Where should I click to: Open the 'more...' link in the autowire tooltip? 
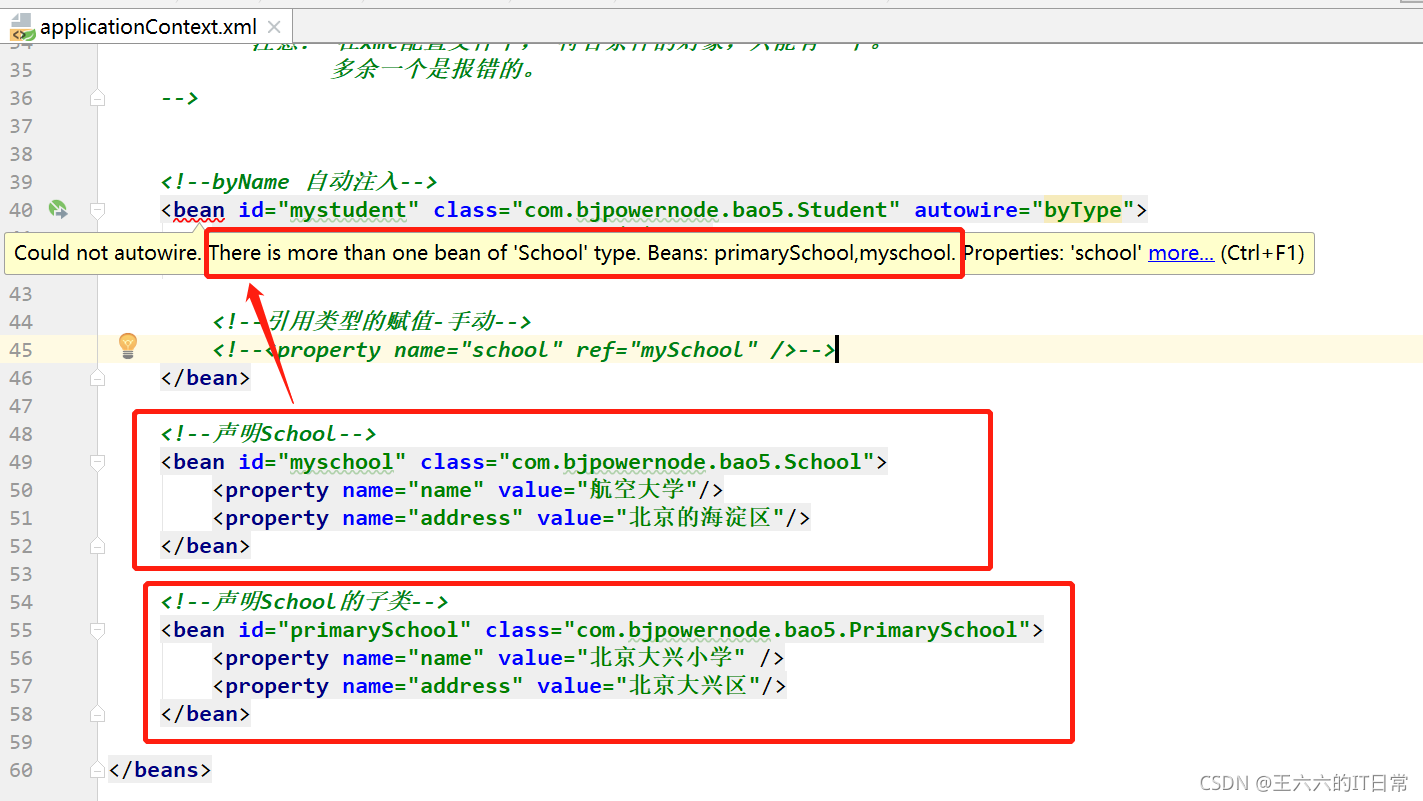(1181, 253)
